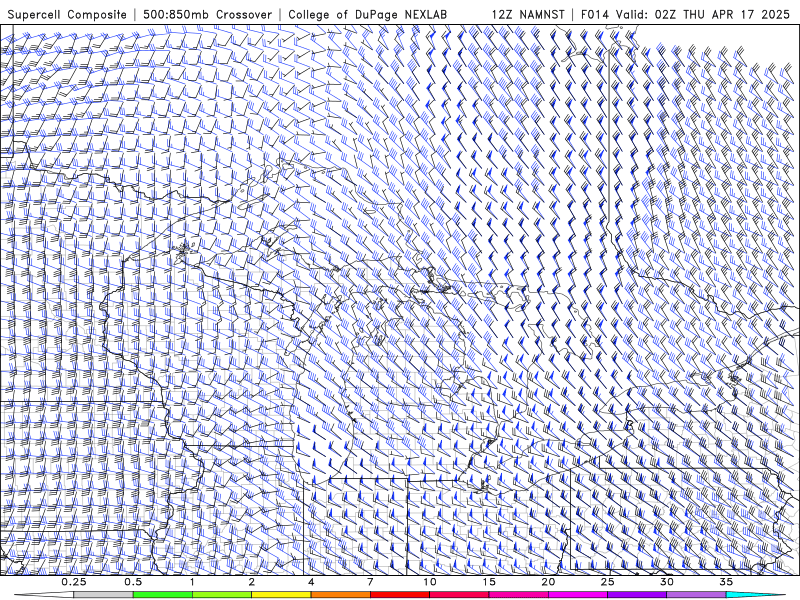Click the crimson color bar segment after 10
The image size is (800, 600).
tap(459, 595)
